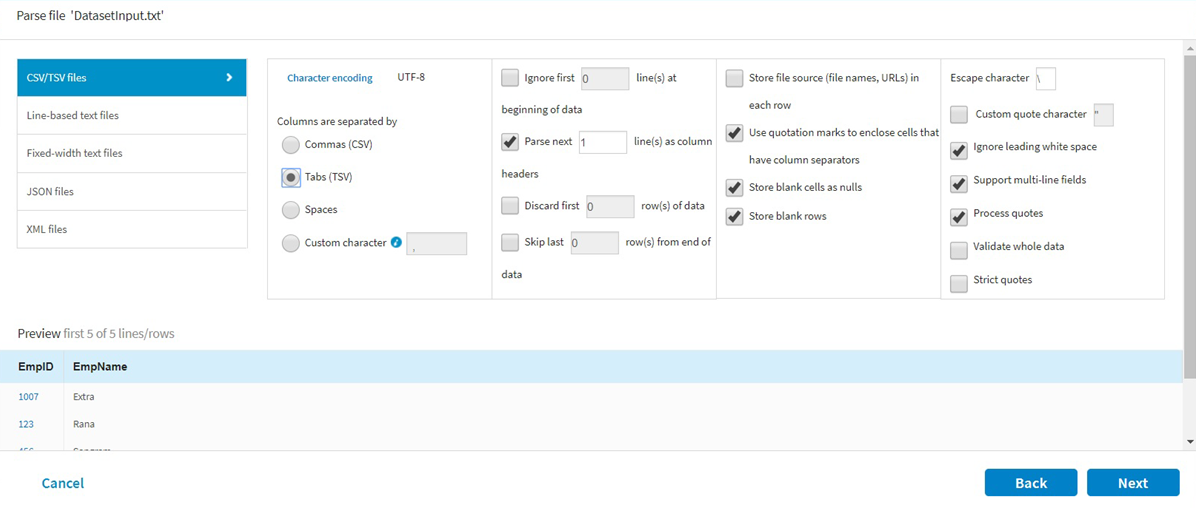The image size is (1196, 511).
Task: Click the Next button
Action: pos(1132,483)
